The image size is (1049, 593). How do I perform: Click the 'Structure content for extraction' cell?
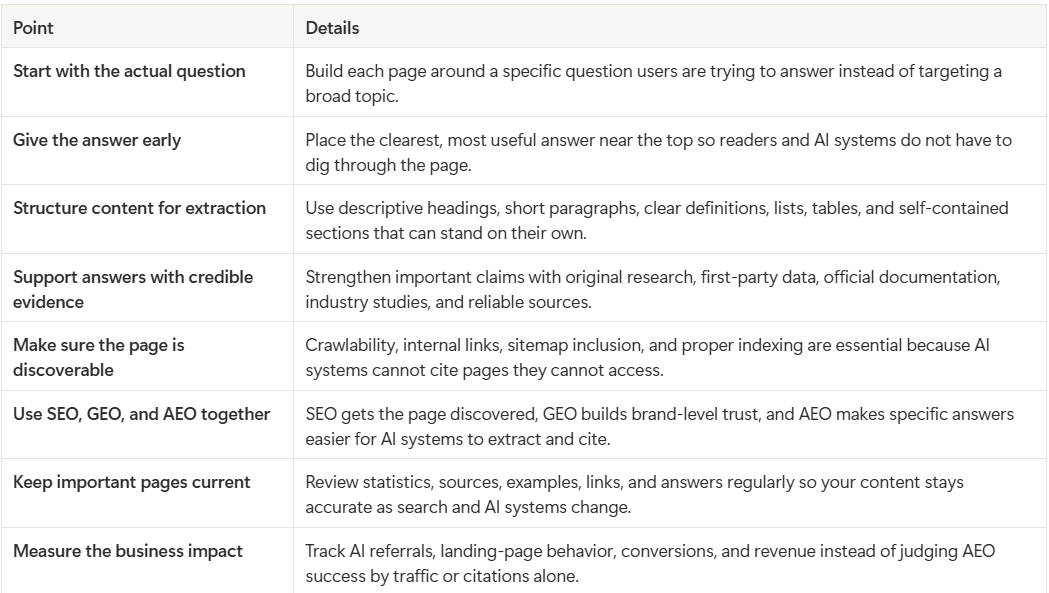(147, 220)
